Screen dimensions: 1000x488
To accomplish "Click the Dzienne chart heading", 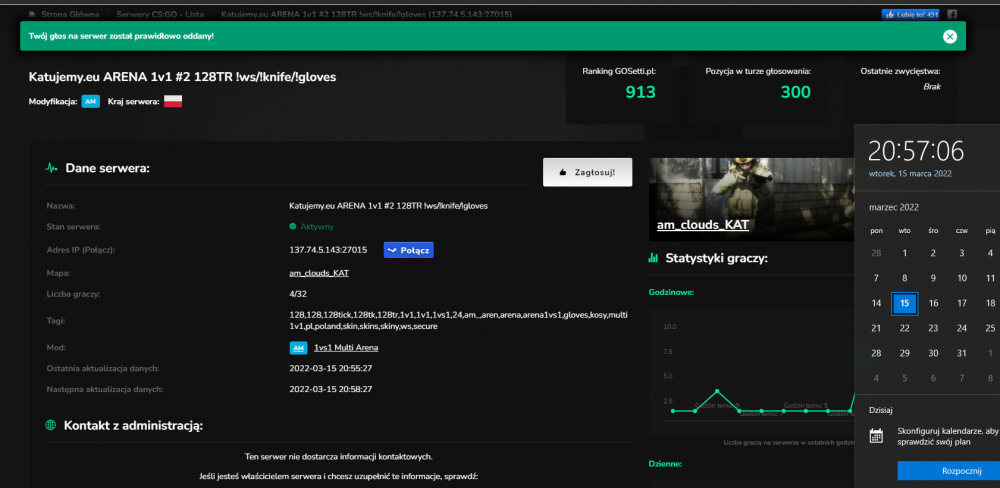I will pyautogui.click(x=665, y=464).
